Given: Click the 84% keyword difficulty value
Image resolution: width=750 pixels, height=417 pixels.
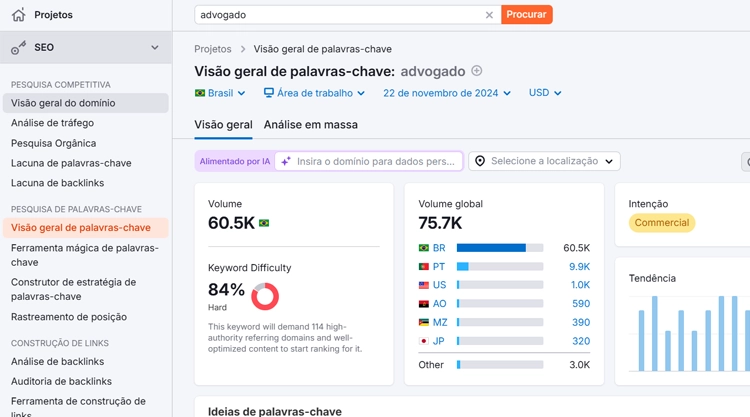Looking at the screenshot, I should click(226, 289).
